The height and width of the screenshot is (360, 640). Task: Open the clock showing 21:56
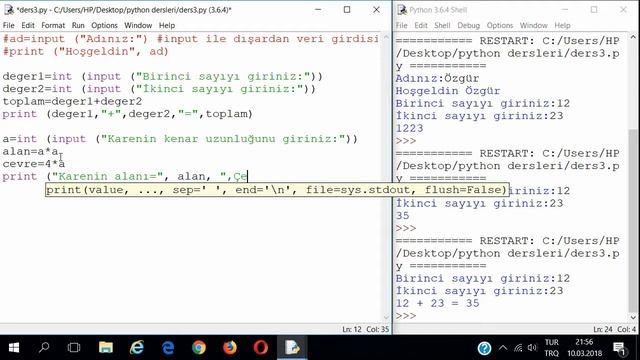[584, 348]
